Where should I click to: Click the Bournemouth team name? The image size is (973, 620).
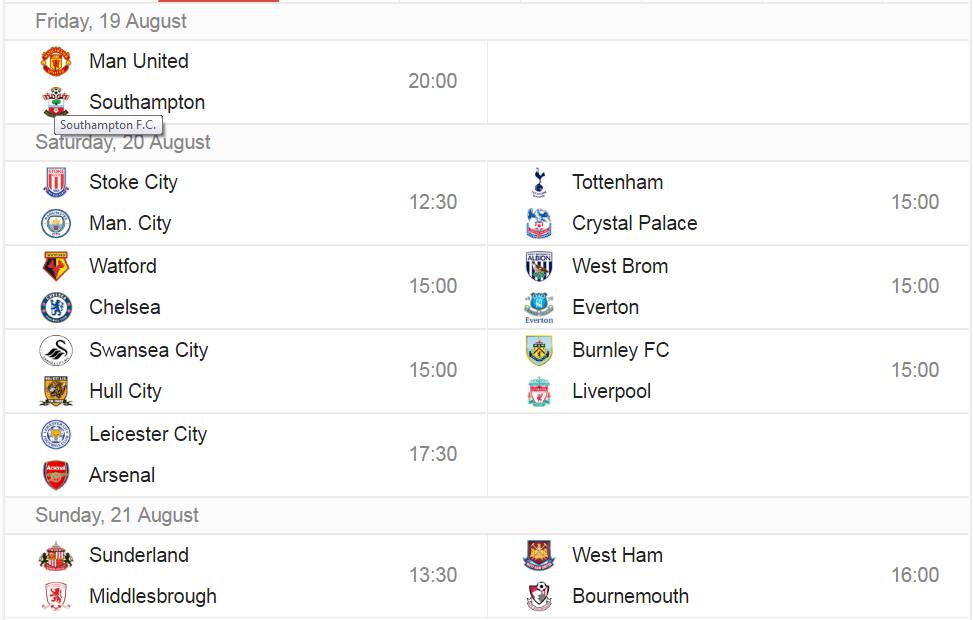[630, 596]
